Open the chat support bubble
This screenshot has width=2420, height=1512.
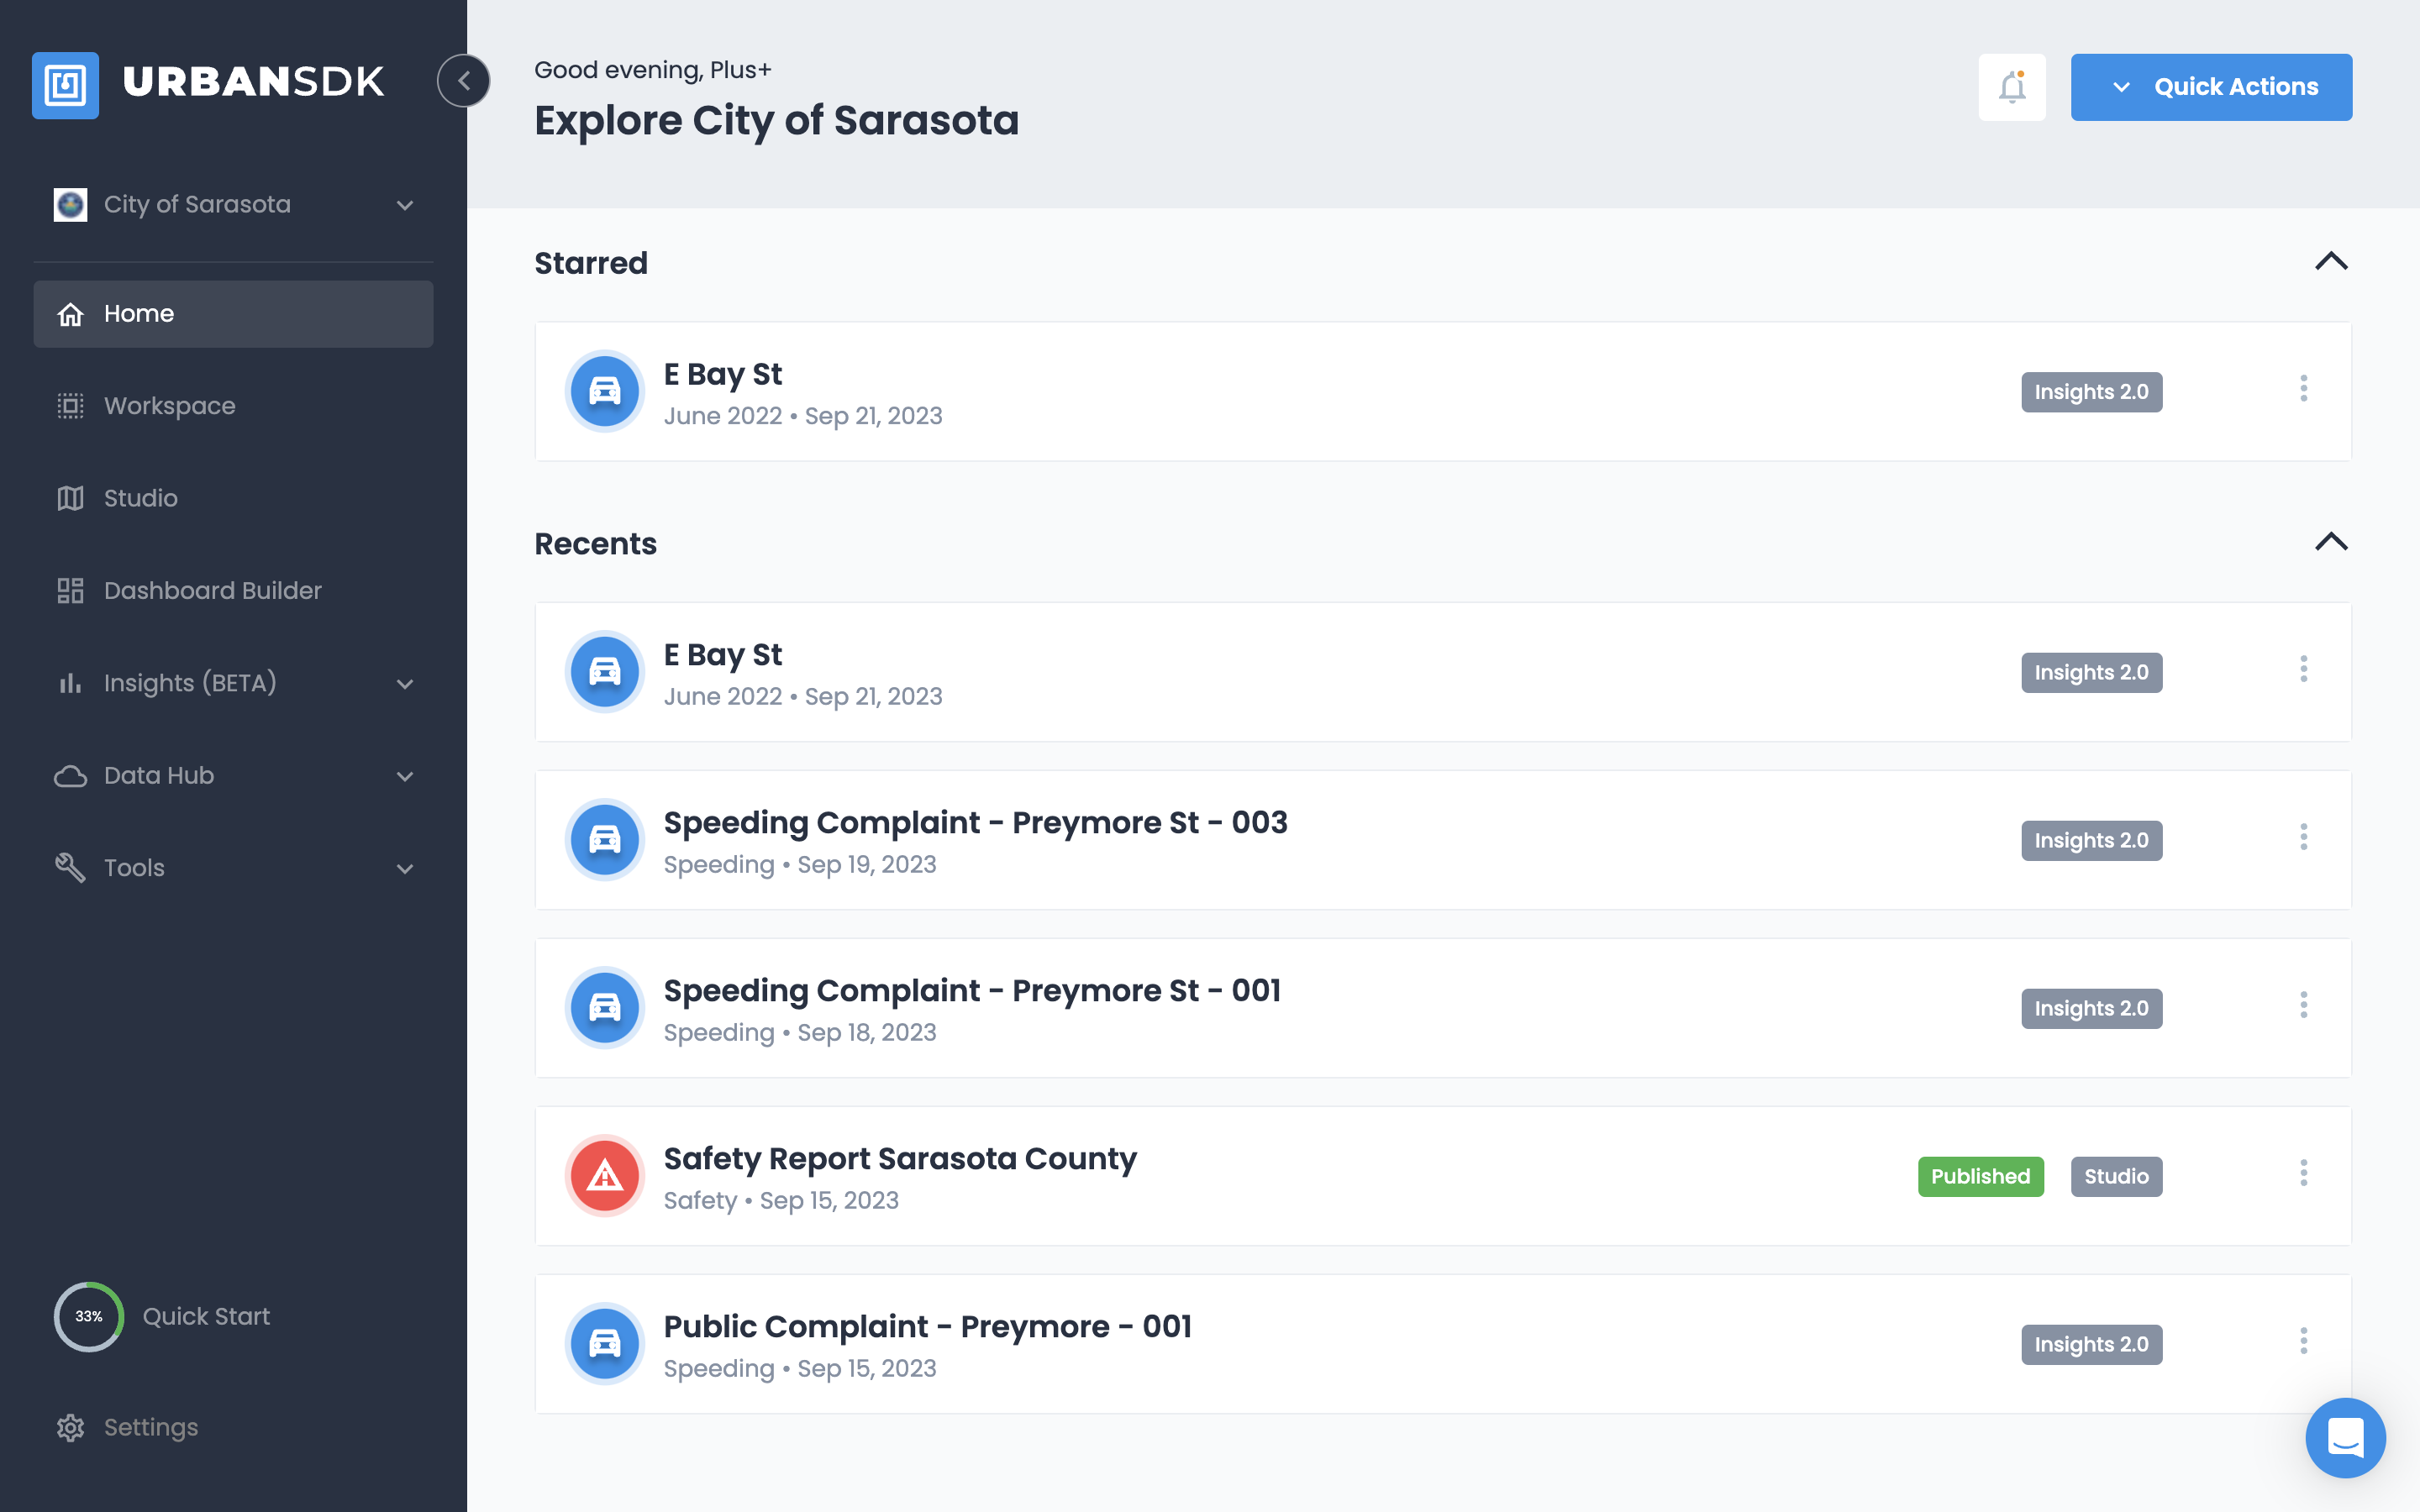click(x=2344, y=1438)
